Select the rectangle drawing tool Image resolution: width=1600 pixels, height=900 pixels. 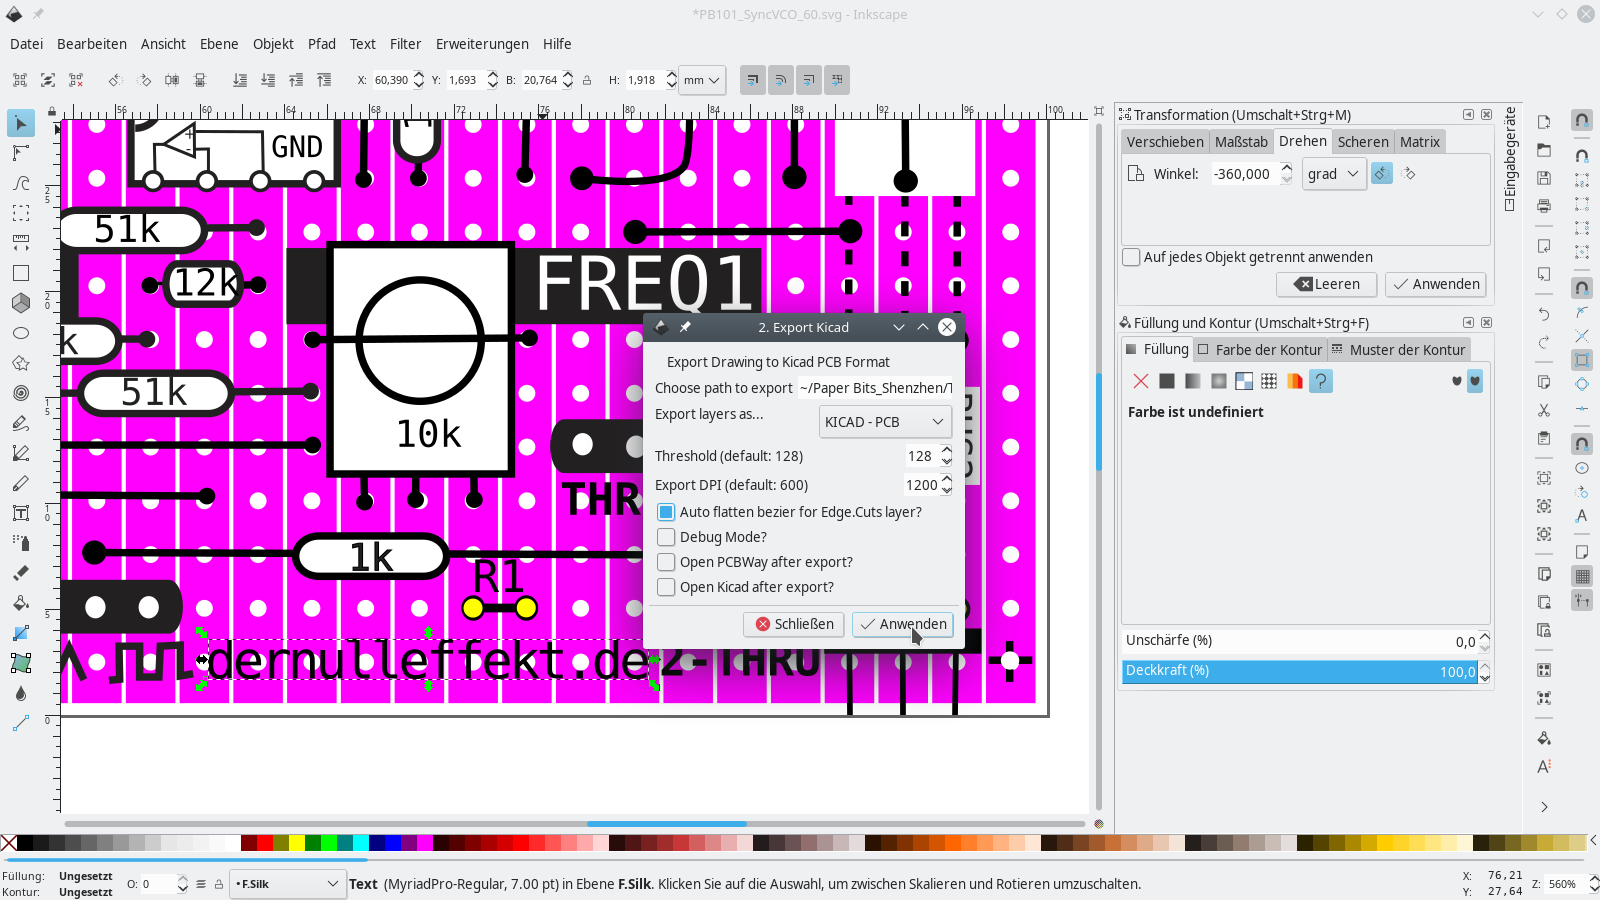pos(20,273)
